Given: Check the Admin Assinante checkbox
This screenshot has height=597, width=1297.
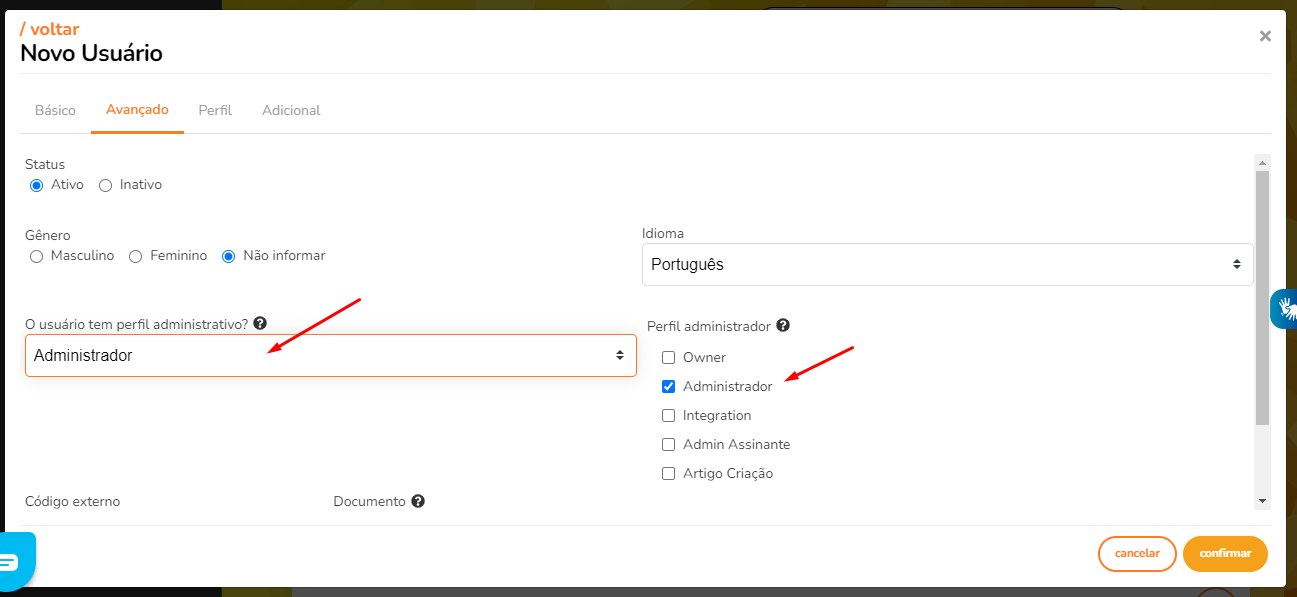Looking at the screenshot, I should click(669, 444).
